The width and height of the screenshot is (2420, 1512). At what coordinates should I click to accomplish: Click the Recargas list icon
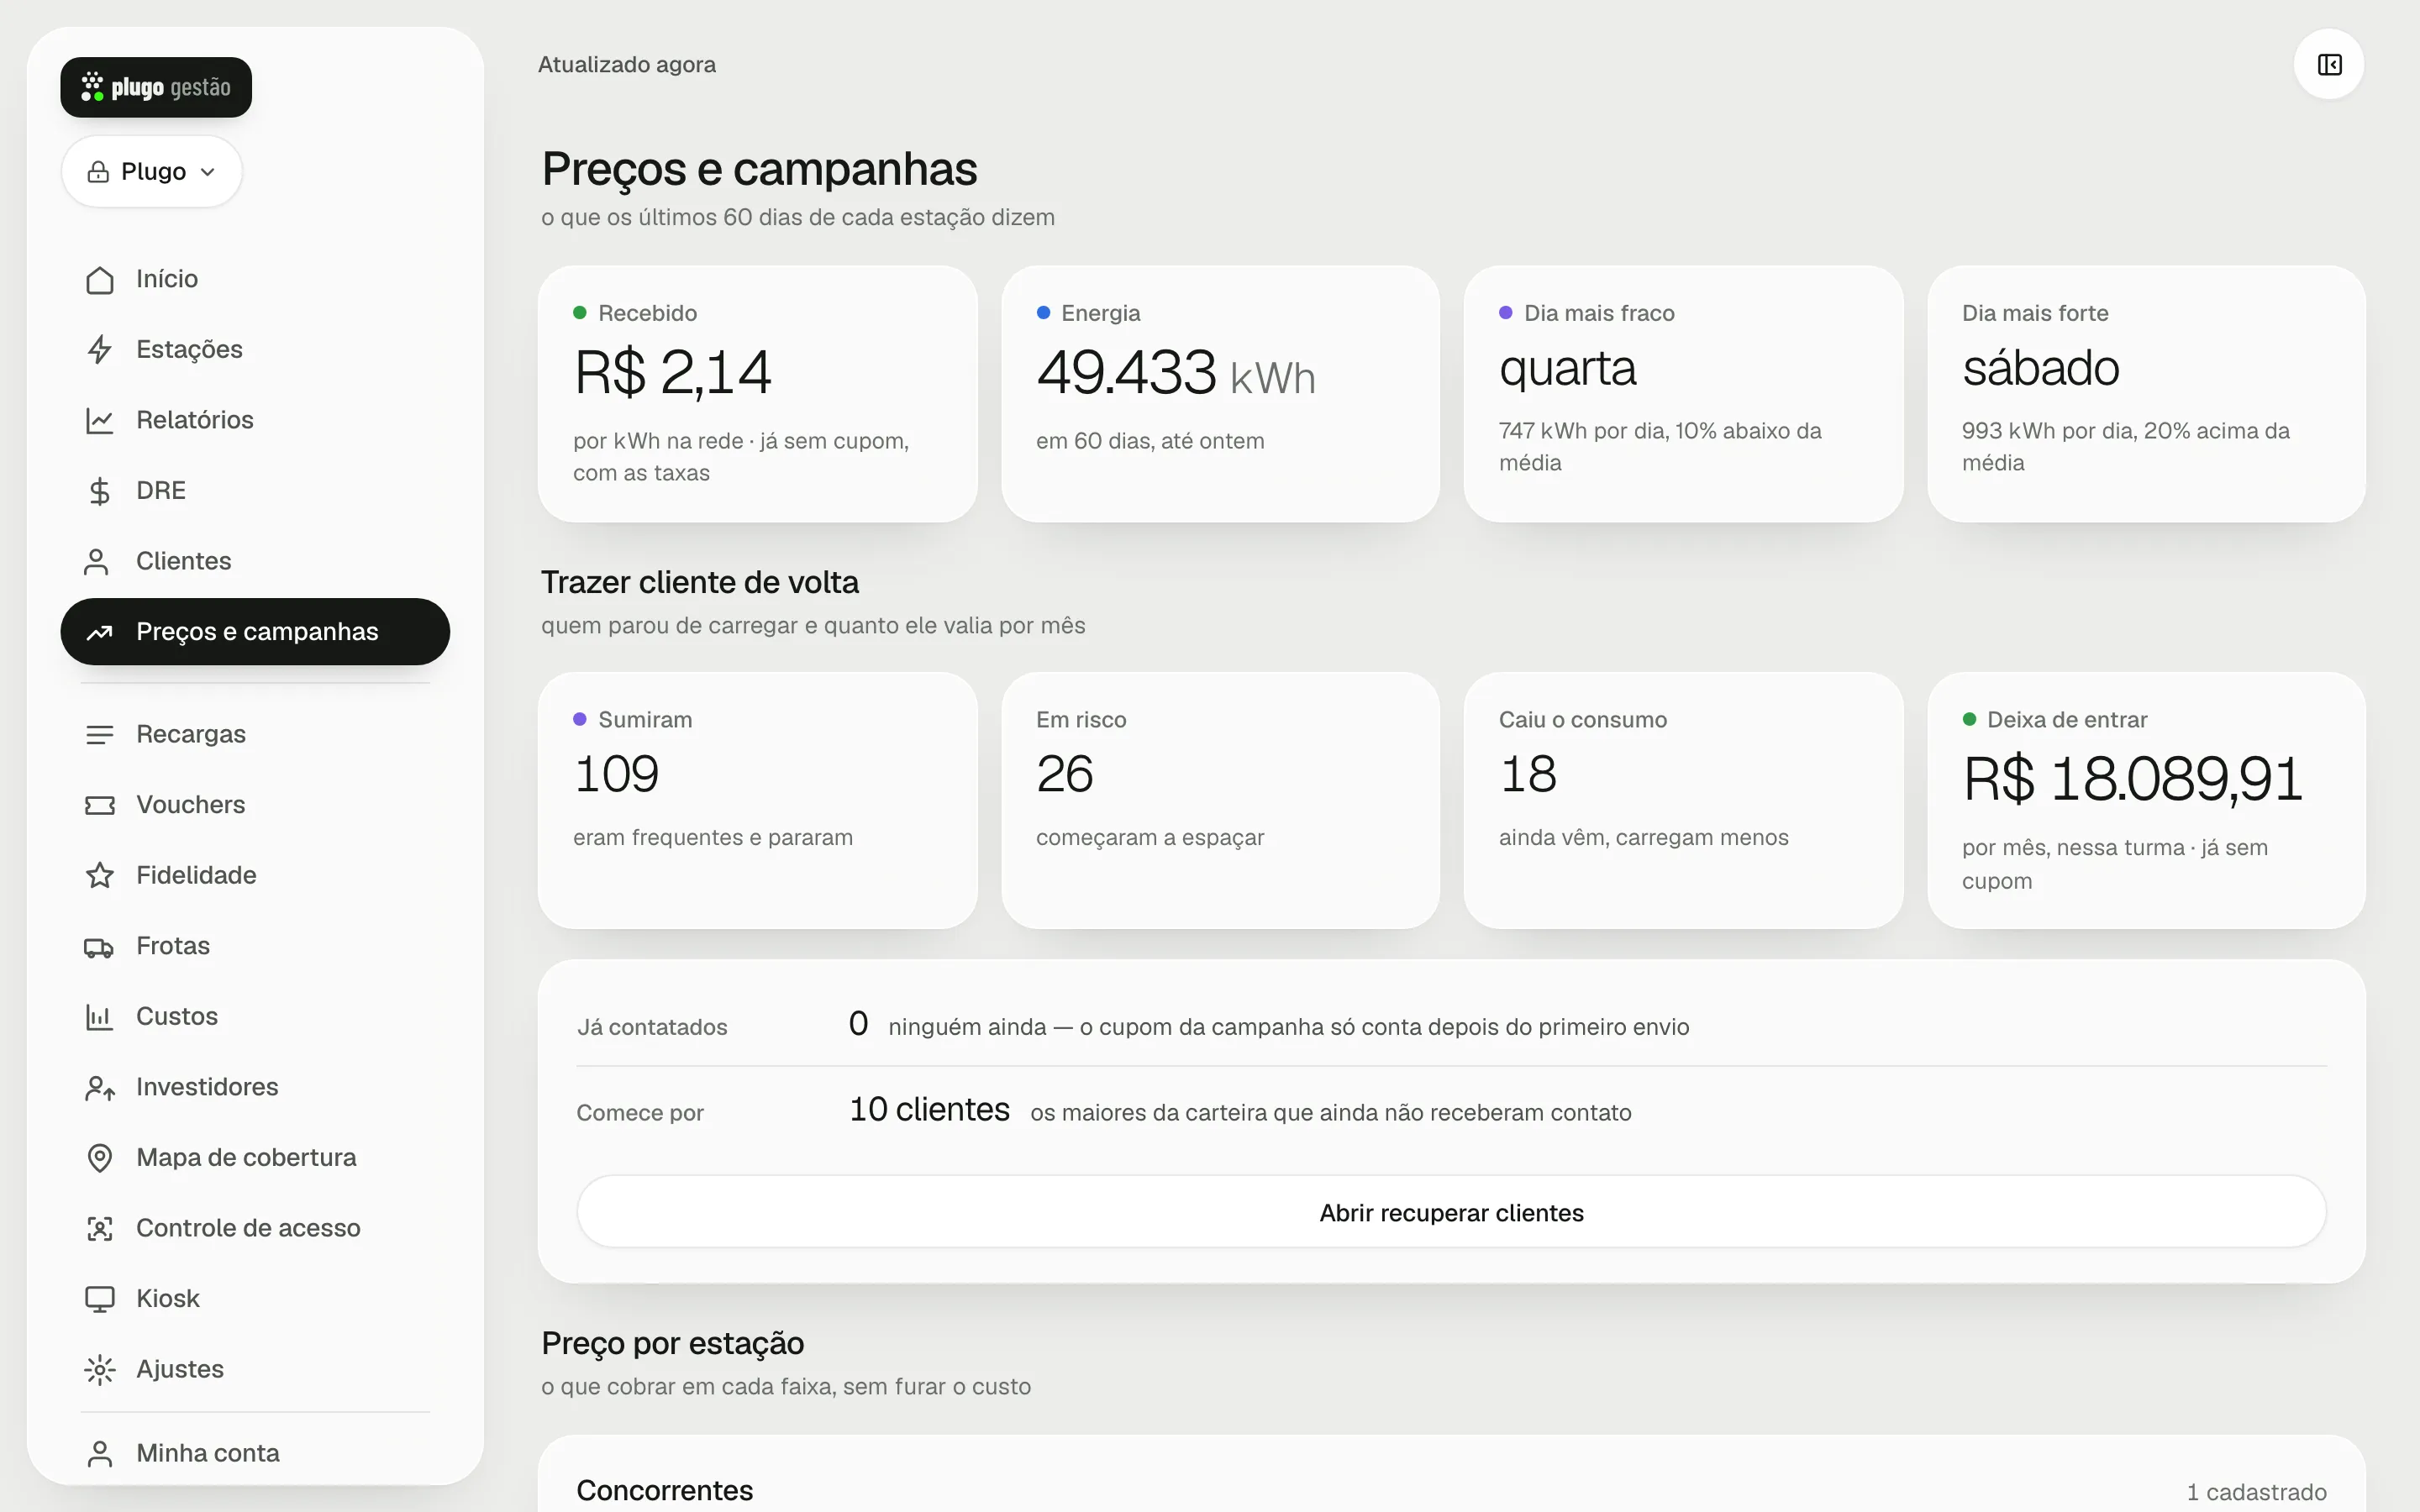pos(99,735)
